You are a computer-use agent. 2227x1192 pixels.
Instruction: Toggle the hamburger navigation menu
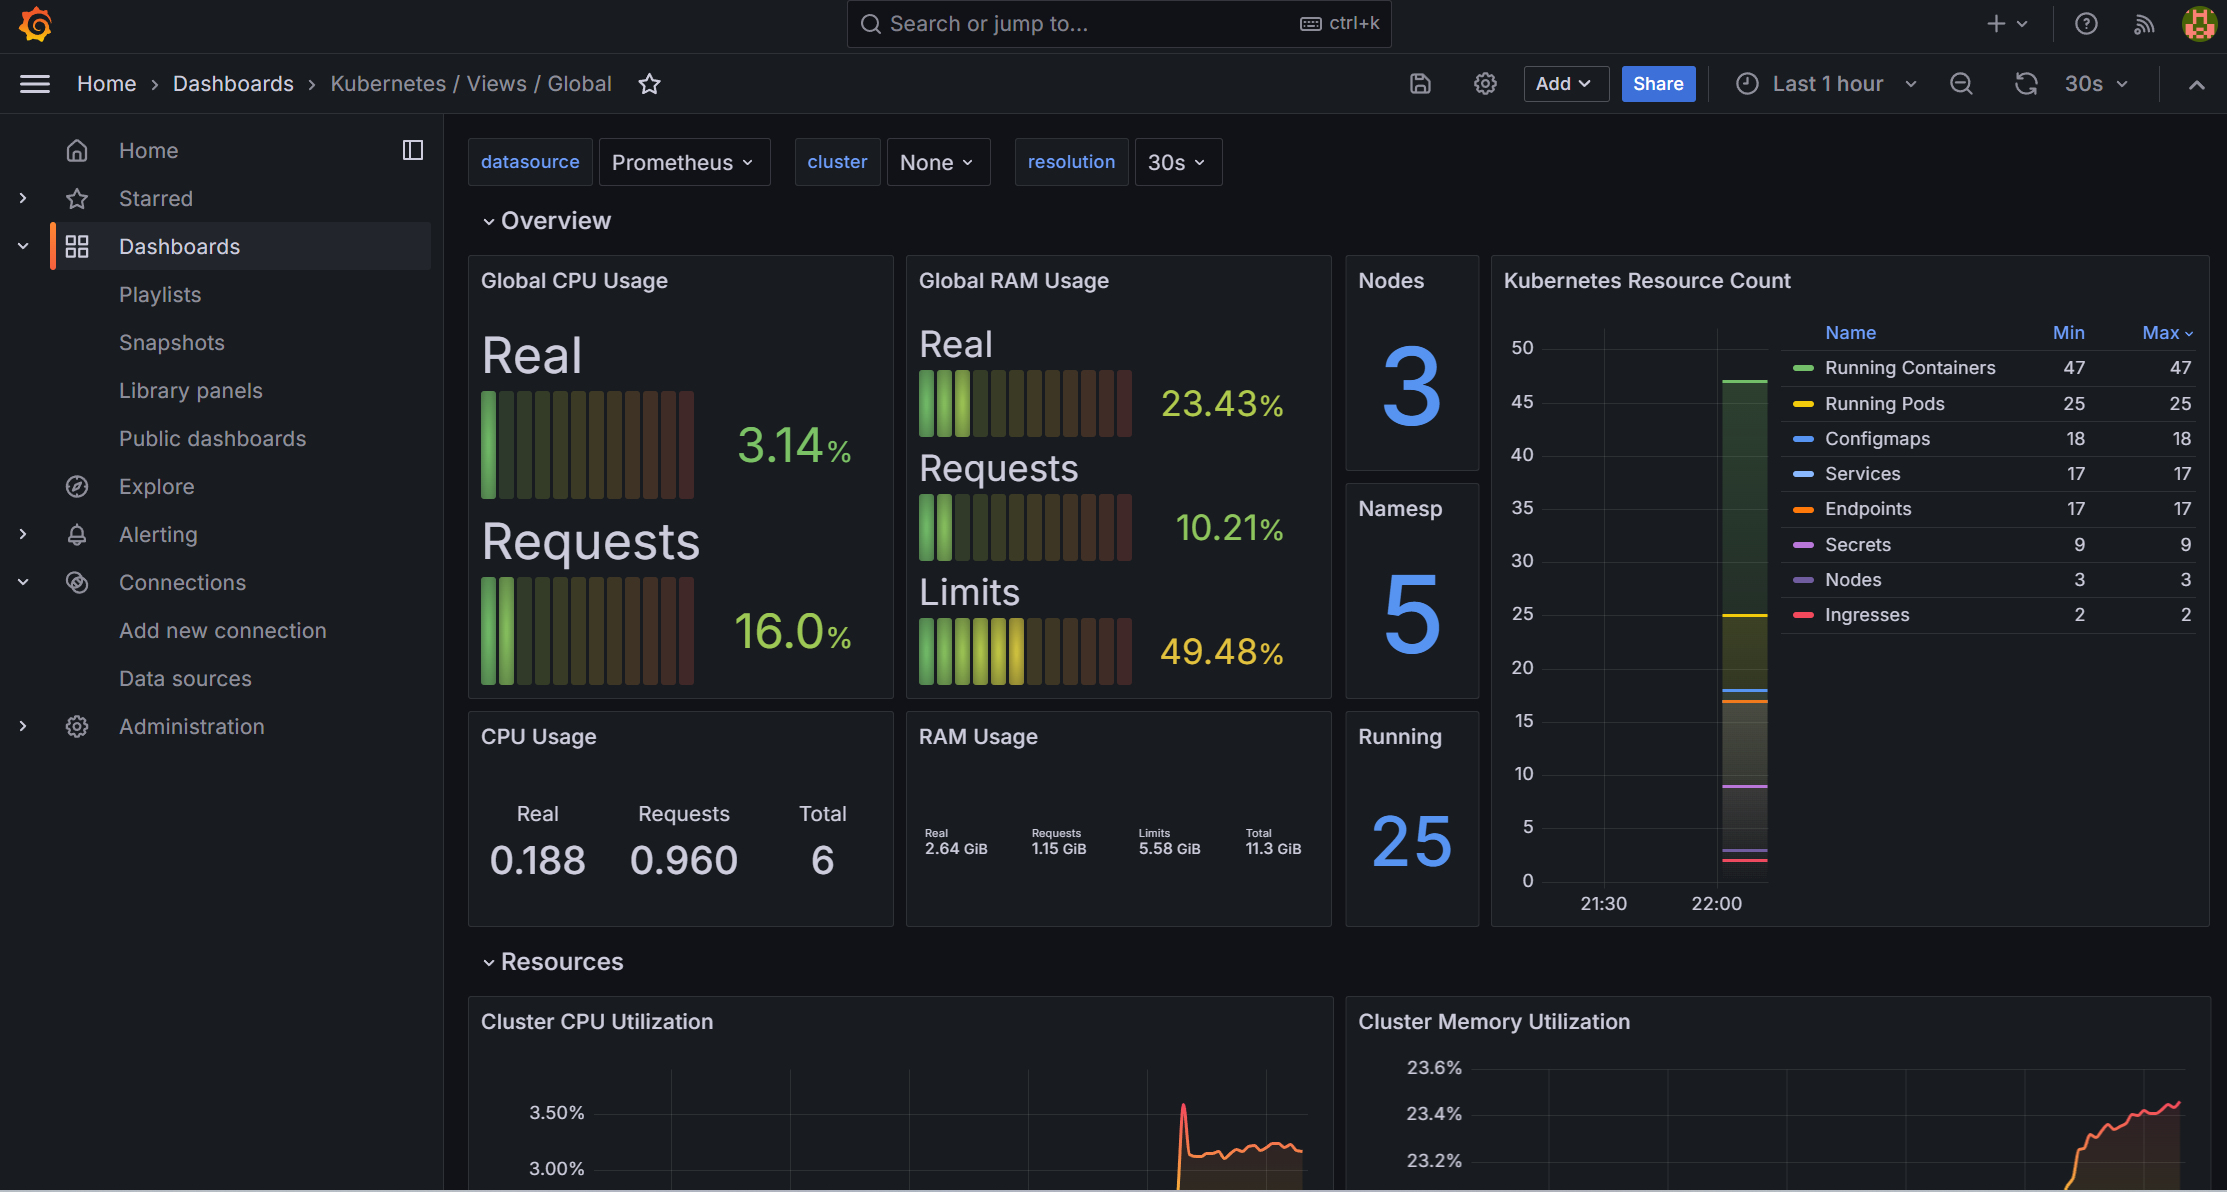click(x=35, y=84)
